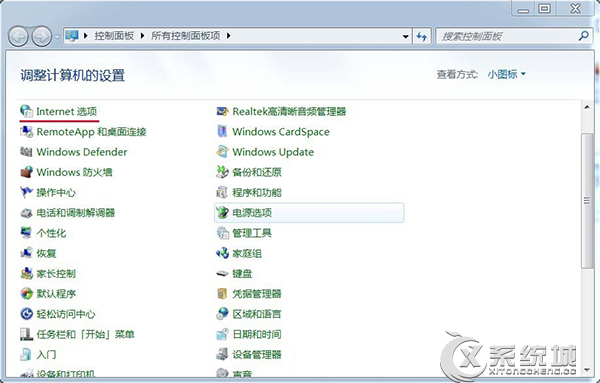
Task: Click in the 搜索控制面板 search field
Action: pos(507,37)
